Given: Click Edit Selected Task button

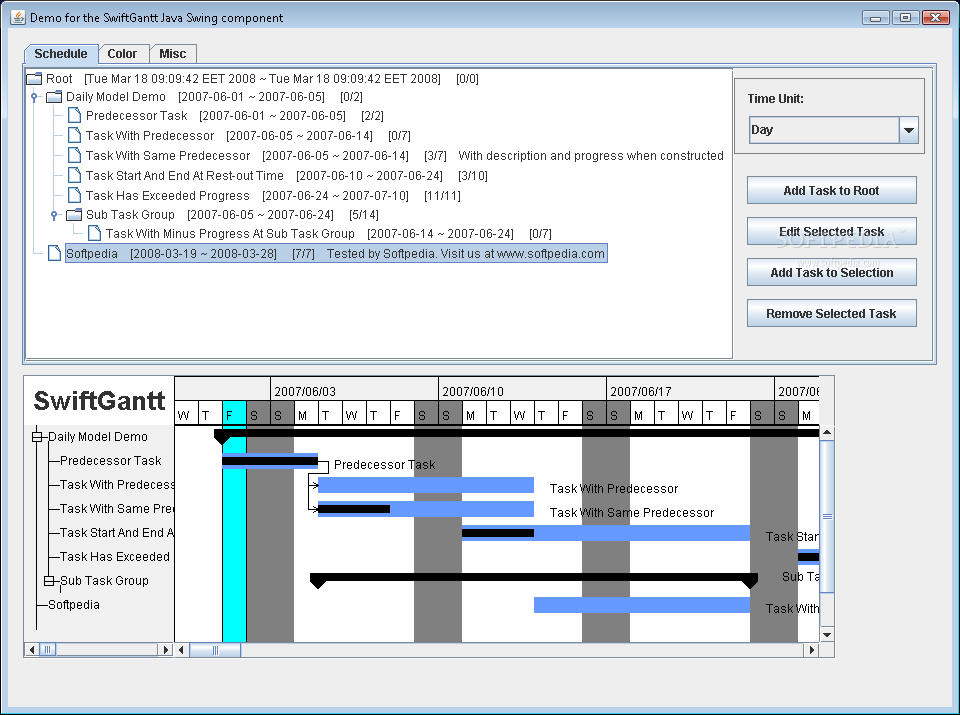Looking at the screenshot, I should [831, 231].
